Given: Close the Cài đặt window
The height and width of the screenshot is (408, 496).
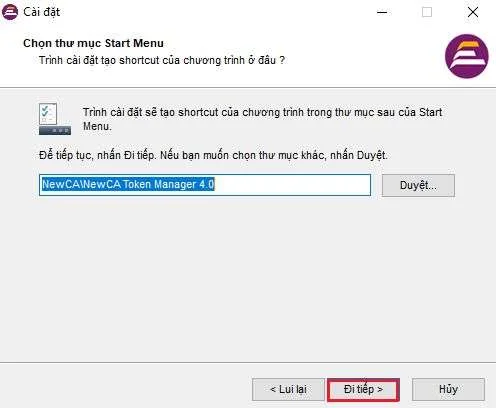Looking at the screenshot, I should pos(473,12).
